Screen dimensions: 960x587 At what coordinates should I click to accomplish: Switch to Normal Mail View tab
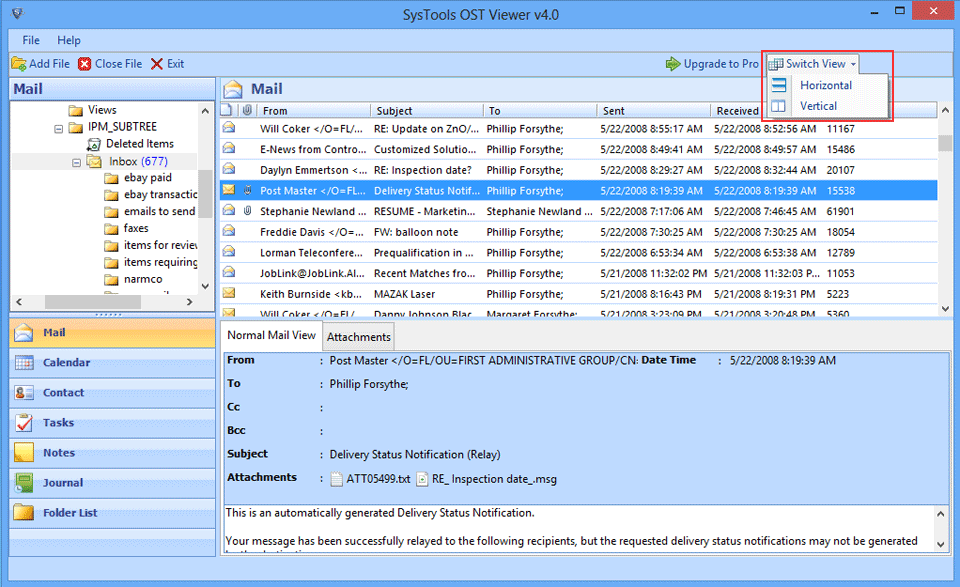(271, 335)
